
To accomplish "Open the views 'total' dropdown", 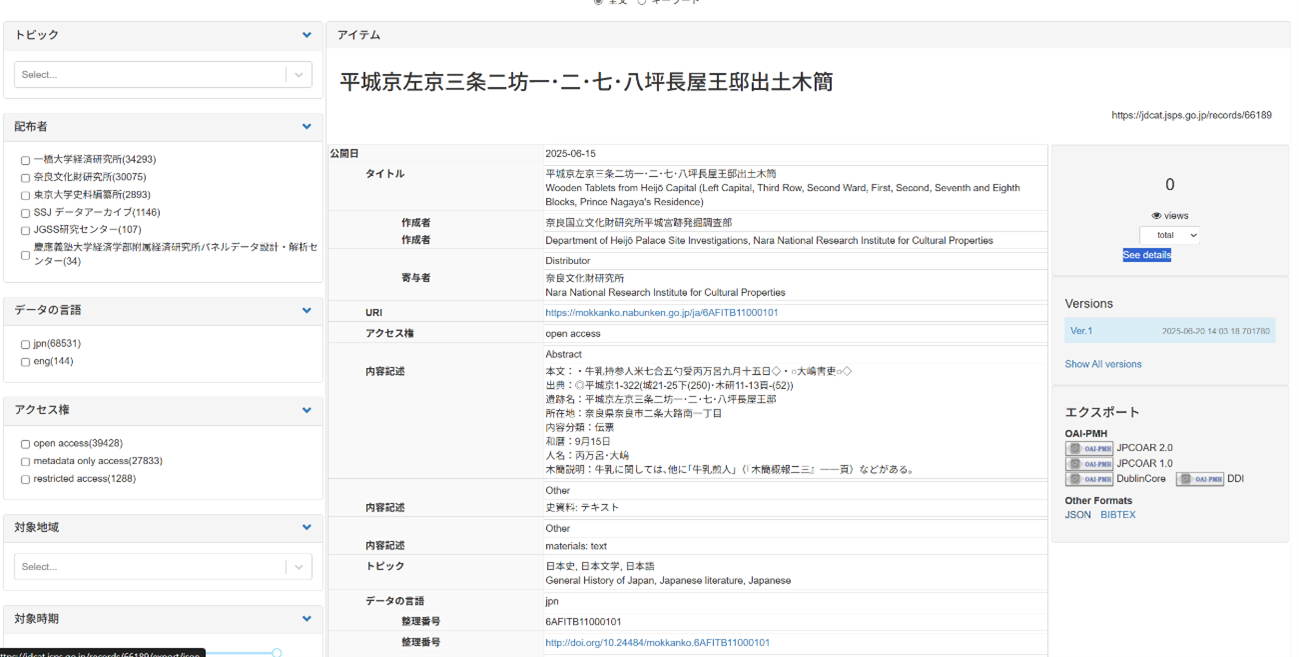I will coord(1169,235).
